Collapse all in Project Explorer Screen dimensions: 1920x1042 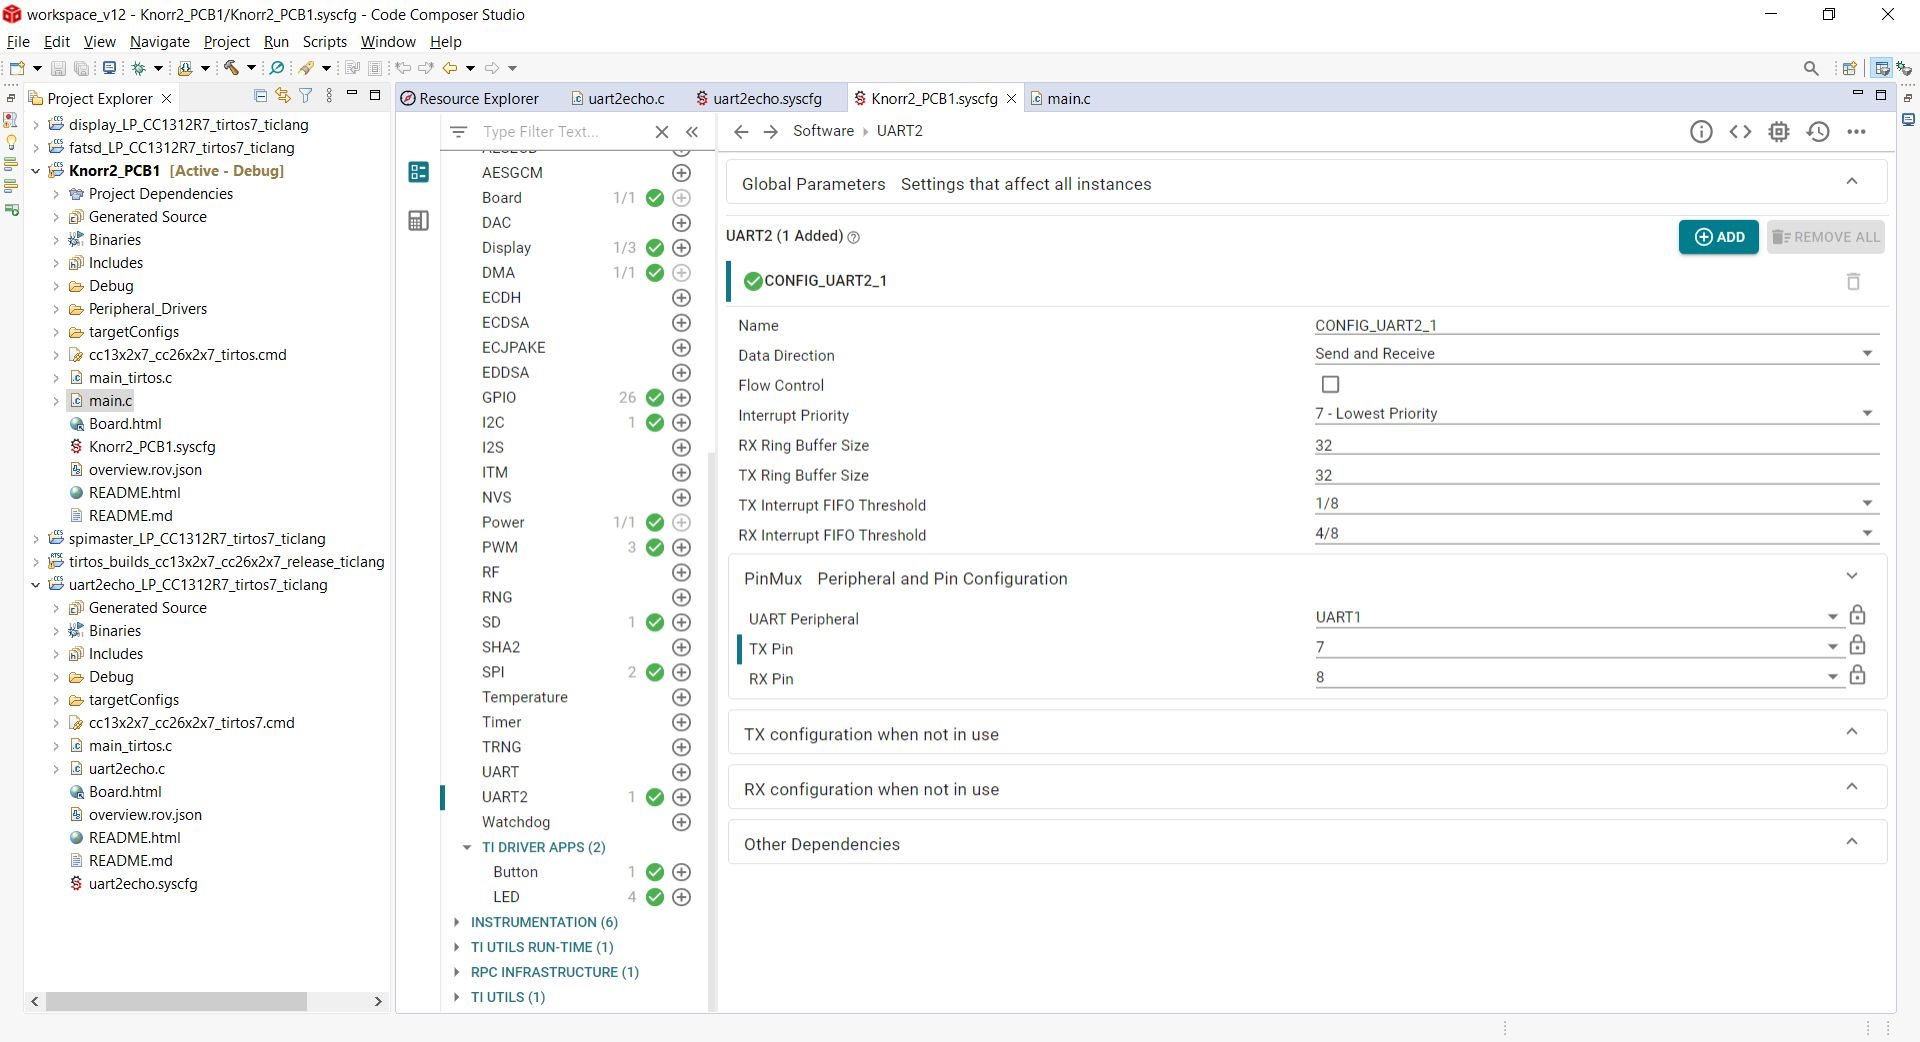[x=261, y=96]
